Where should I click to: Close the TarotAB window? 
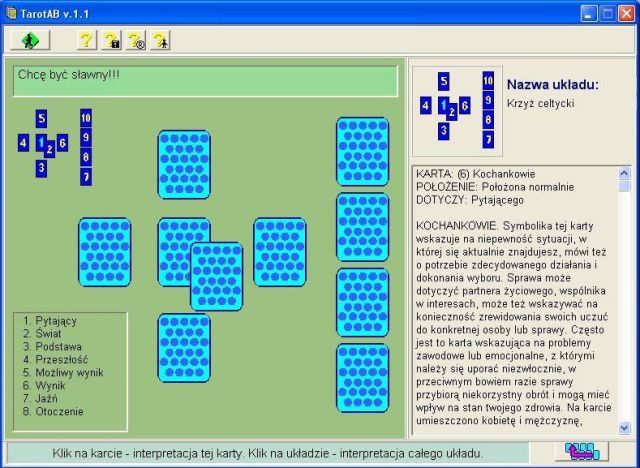[626, 13]
